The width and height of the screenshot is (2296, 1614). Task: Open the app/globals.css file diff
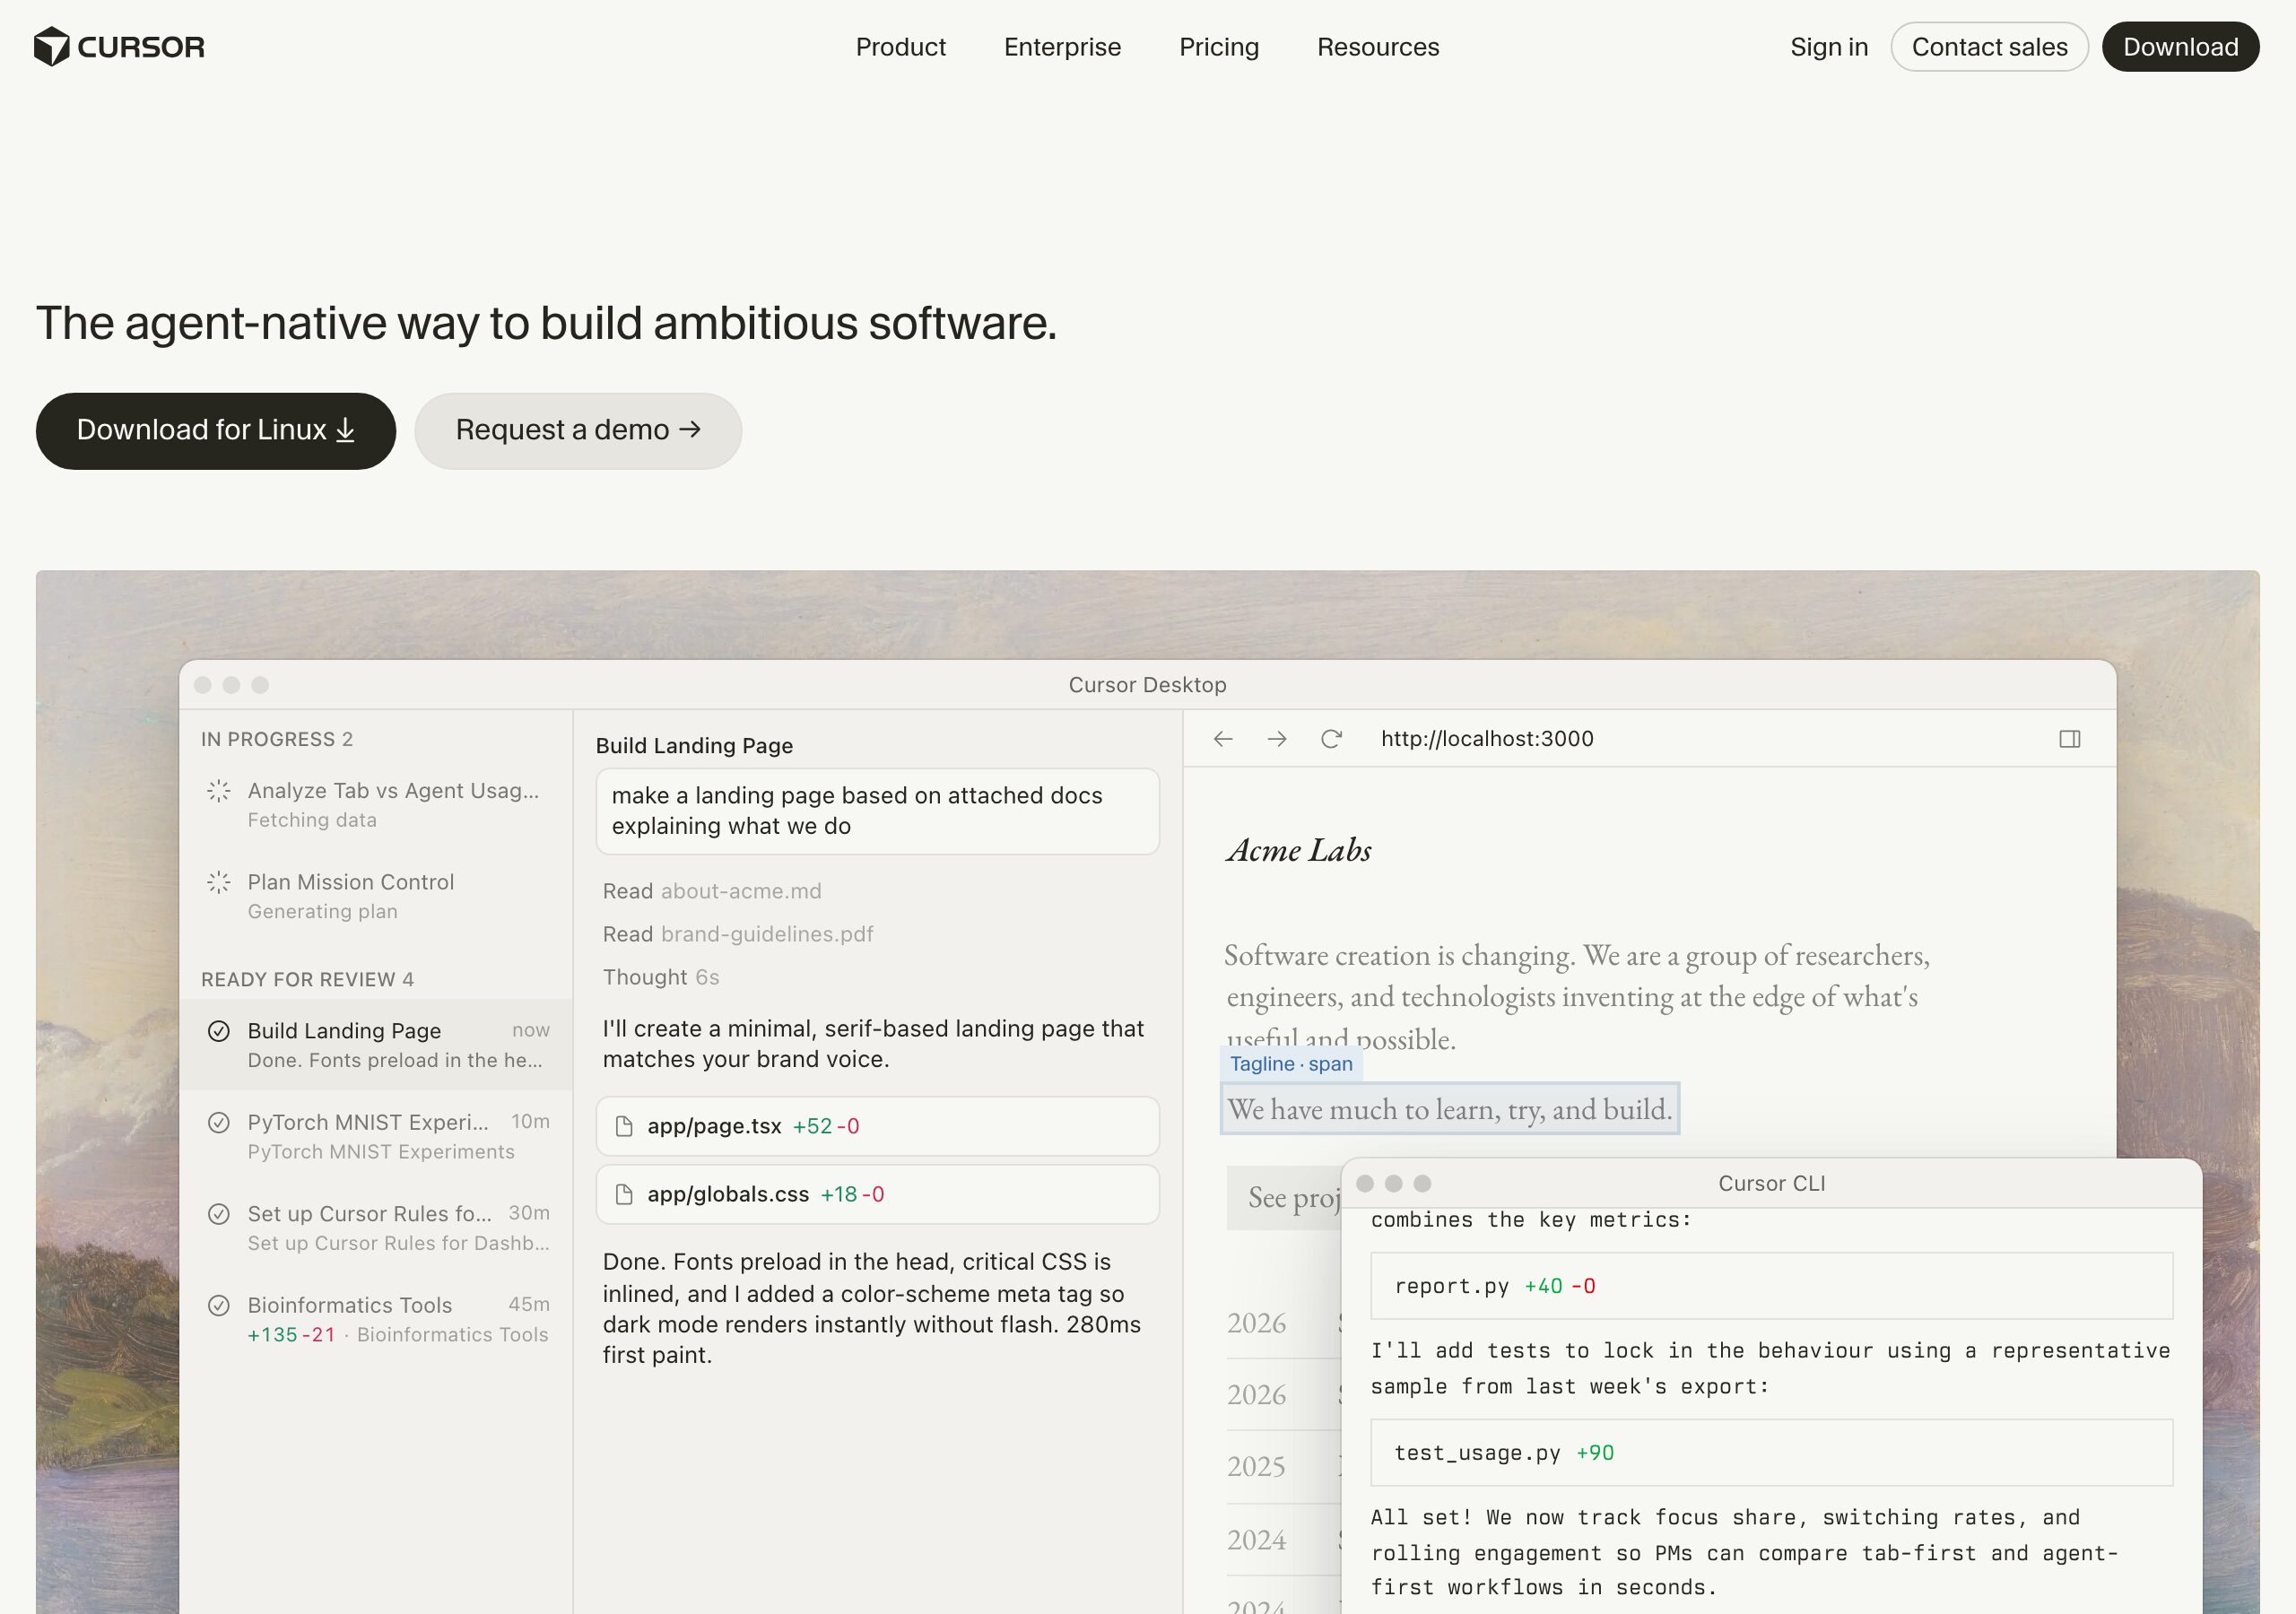(x=877, y=1194)
